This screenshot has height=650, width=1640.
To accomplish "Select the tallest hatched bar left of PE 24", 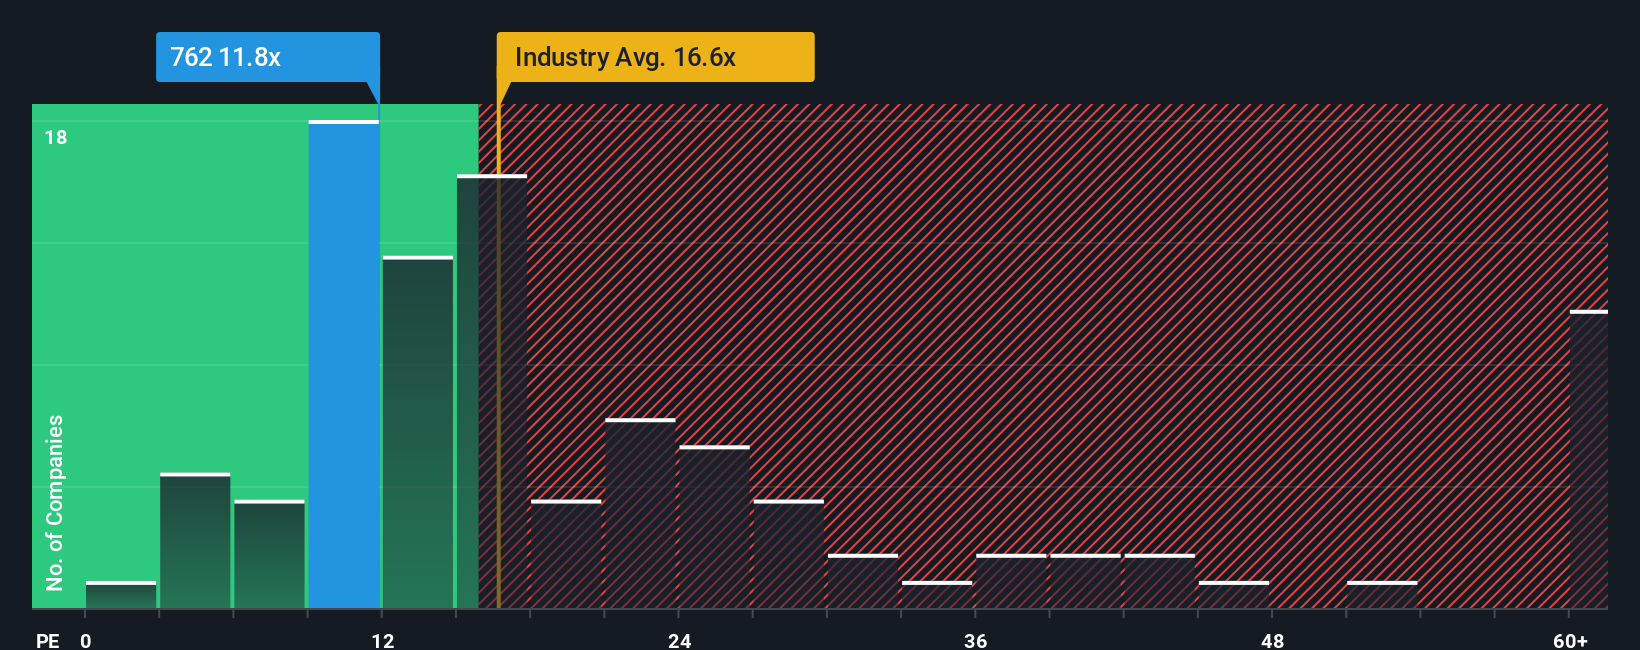I will point(640,514).
